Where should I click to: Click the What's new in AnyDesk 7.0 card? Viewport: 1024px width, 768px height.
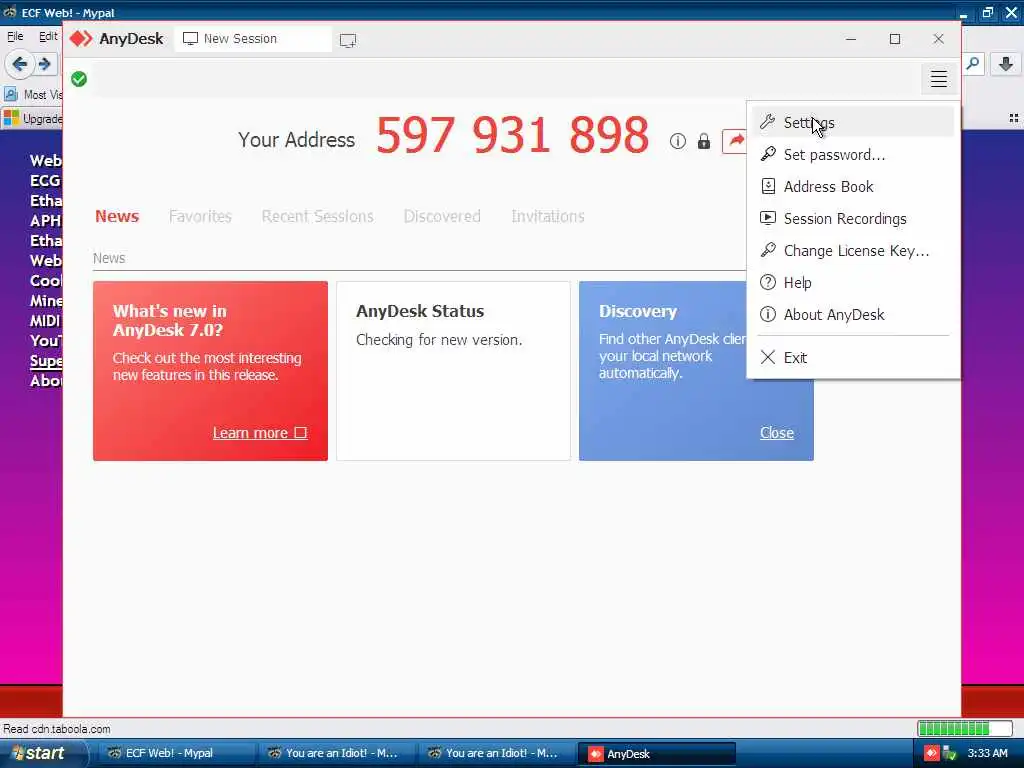tap(210, 371)
